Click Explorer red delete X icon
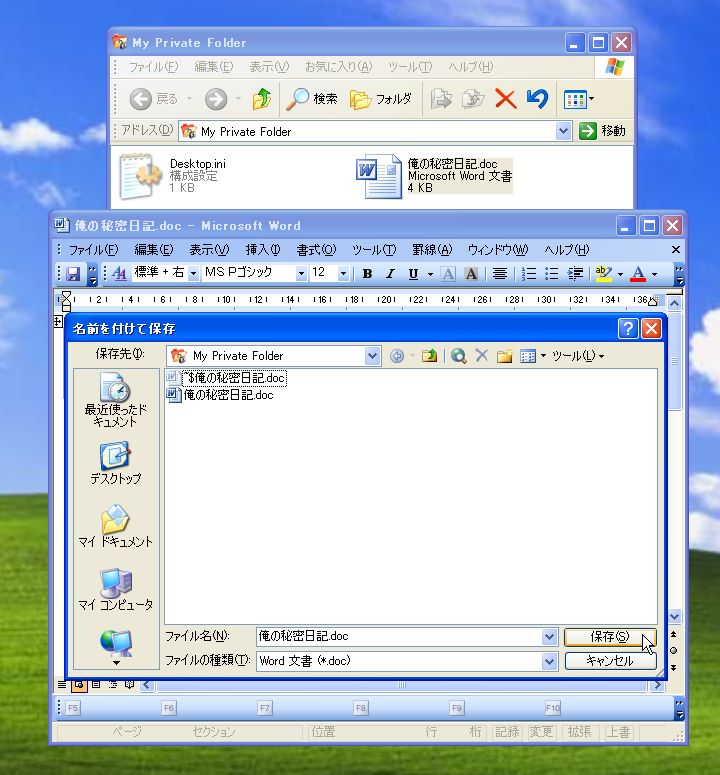 [505, 99]
